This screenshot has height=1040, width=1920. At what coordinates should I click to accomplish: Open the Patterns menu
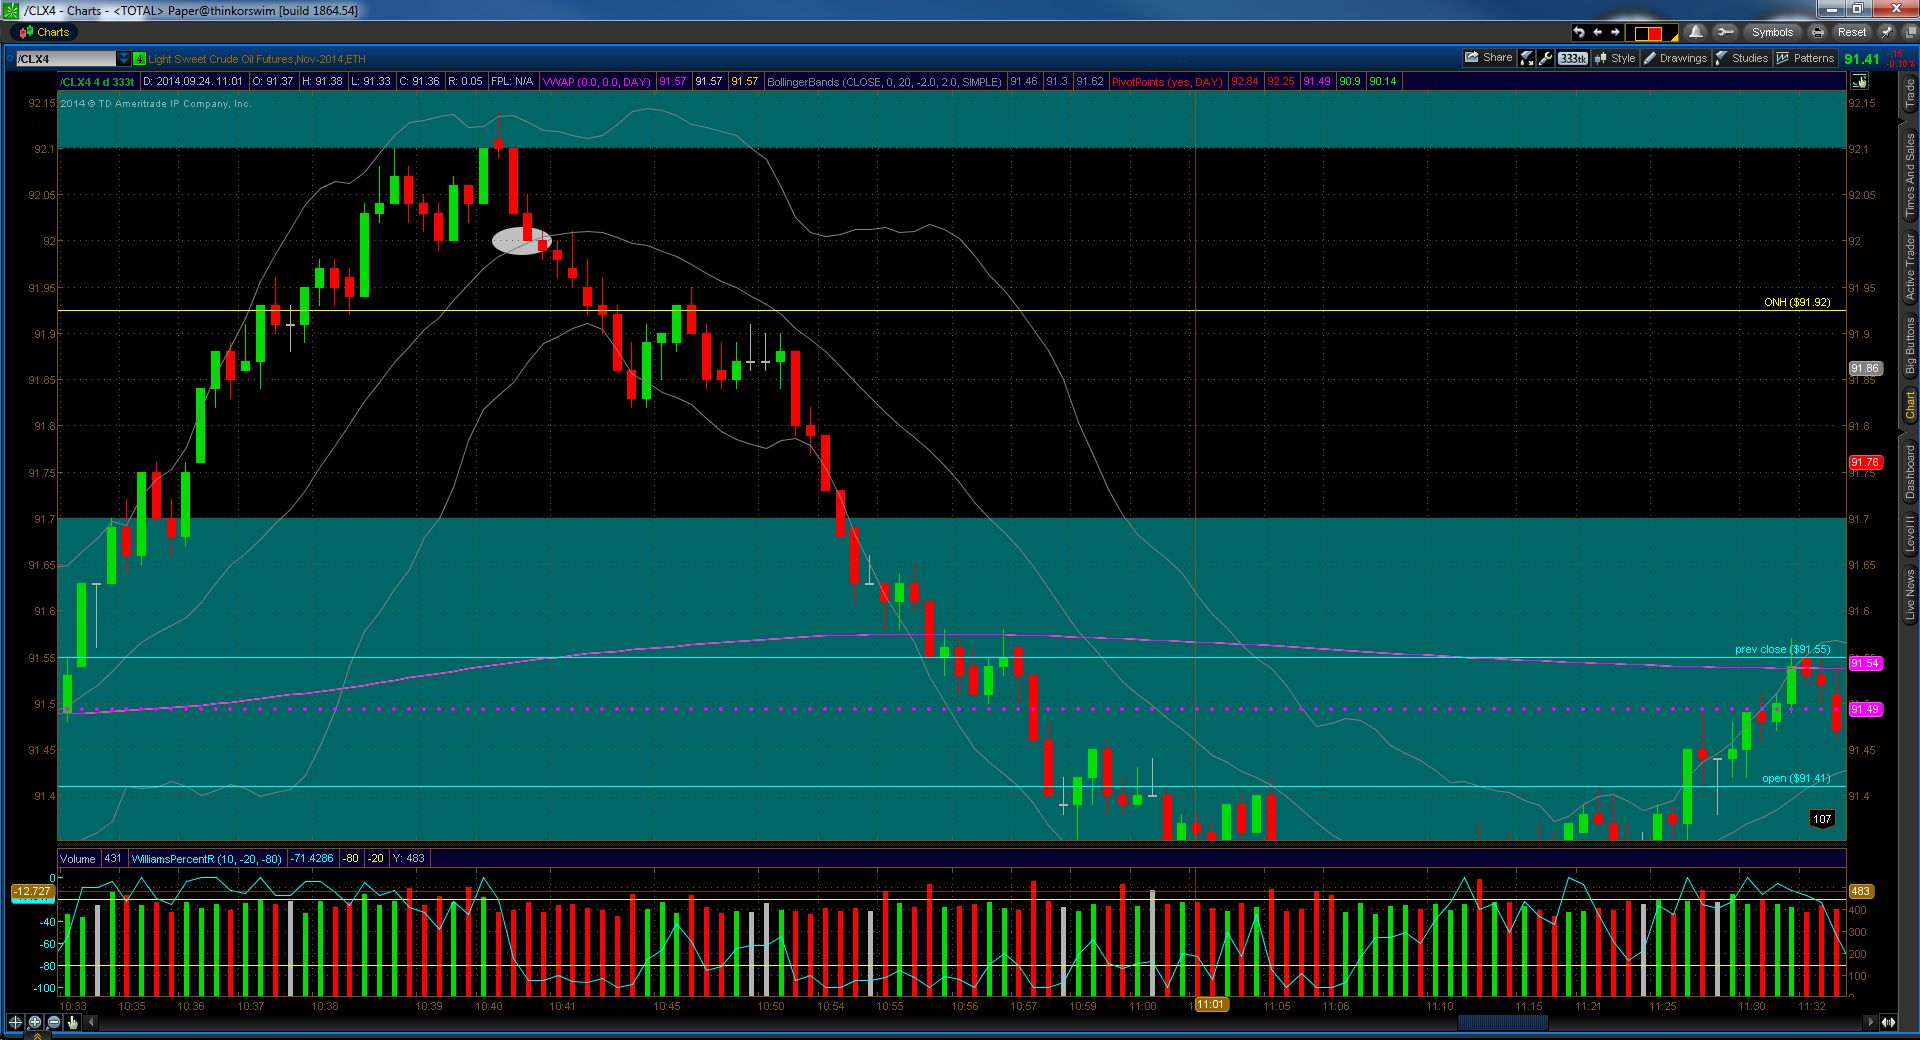[x=1805, y=58]
